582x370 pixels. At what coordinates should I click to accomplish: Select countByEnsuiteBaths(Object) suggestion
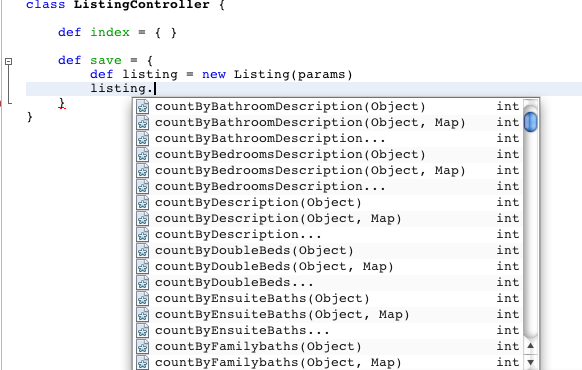[328, 298]
